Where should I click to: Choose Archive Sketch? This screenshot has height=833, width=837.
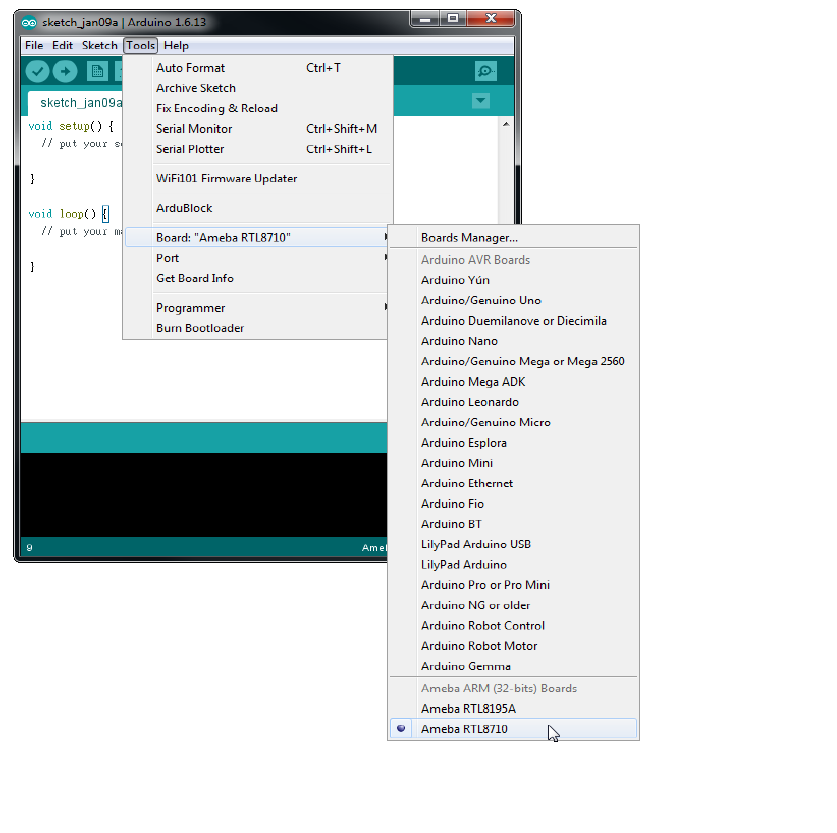click(257, 88)
